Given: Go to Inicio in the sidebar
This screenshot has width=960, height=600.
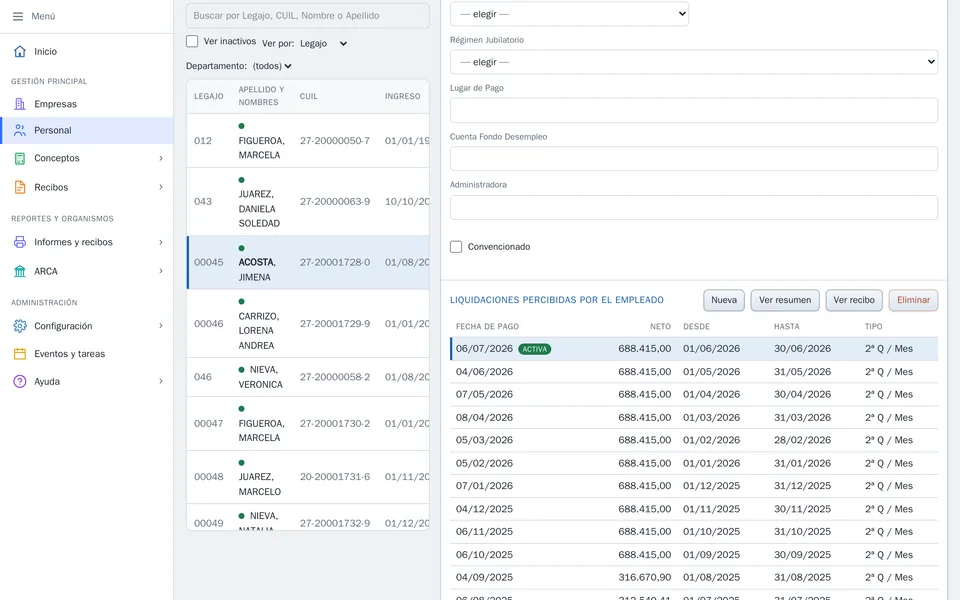Looking at the screenshot, I should coord(86,51).
